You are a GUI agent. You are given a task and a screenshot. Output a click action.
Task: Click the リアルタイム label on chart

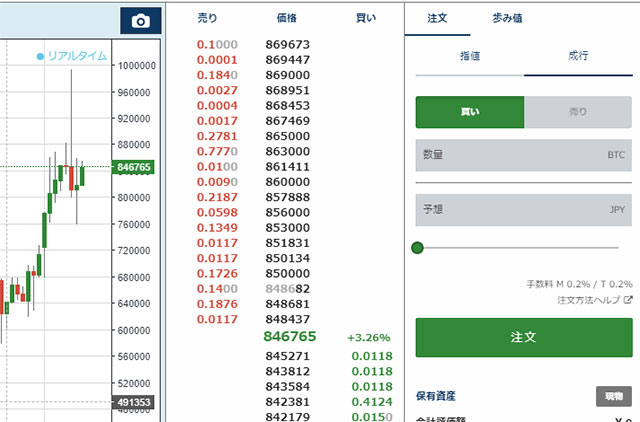[x=77, y=56]
